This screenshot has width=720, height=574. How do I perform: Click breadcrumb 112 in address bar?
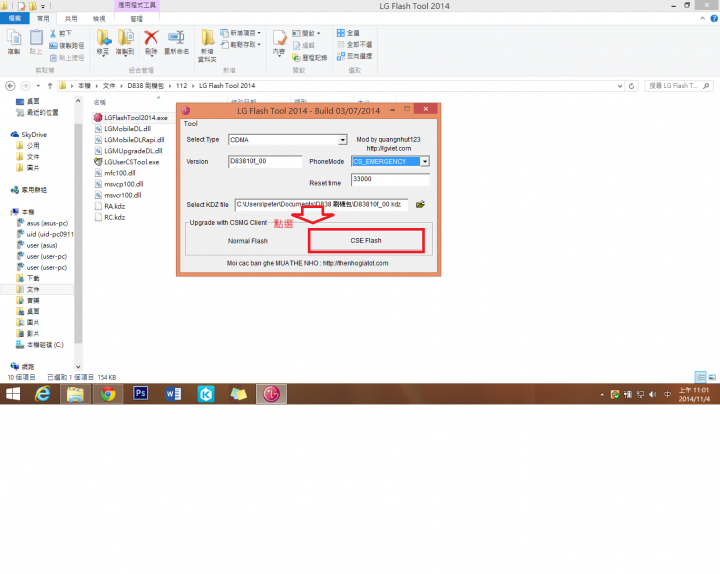[182, 86]
